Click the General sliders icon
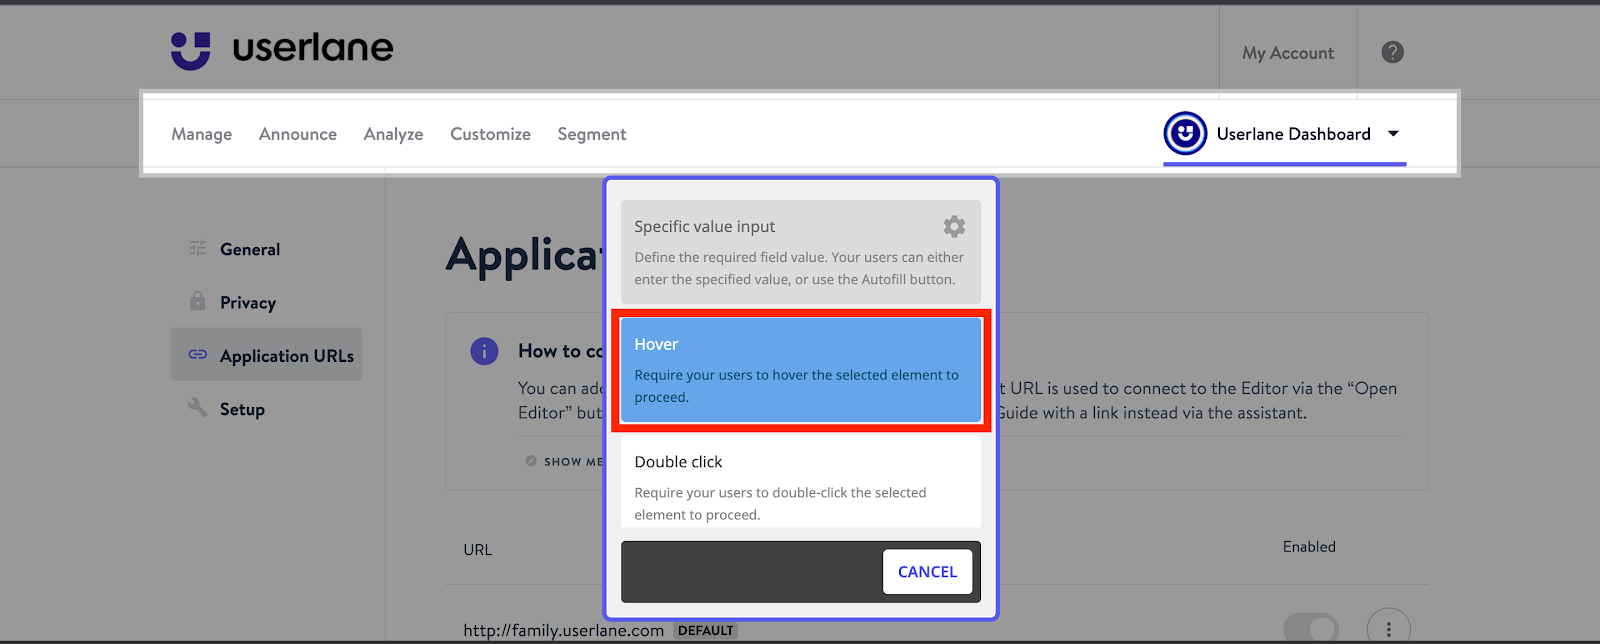Image resolution: width=1600 pixels, height=644 pixels. pyautogui.click(x=198, y=249)
